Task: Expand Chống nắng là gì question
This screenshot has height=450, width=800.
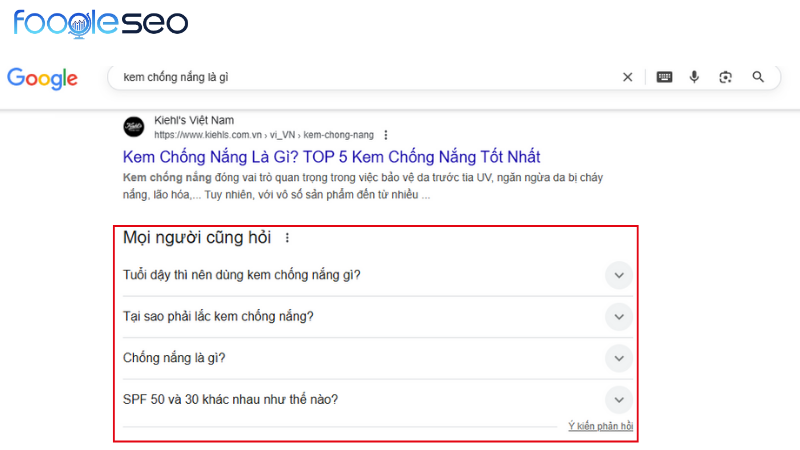Action: tap(619, 358)
